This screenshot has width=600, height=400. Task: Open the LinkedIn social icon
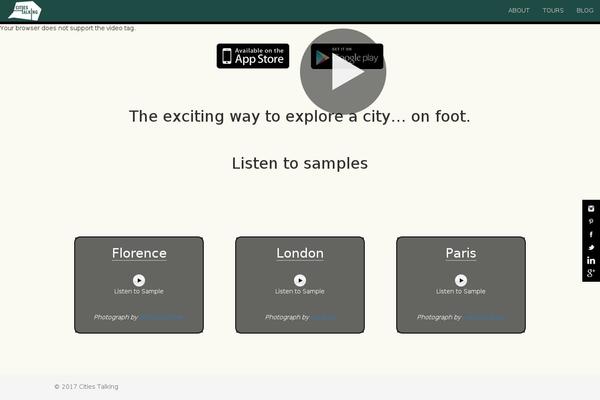(591, 260)
